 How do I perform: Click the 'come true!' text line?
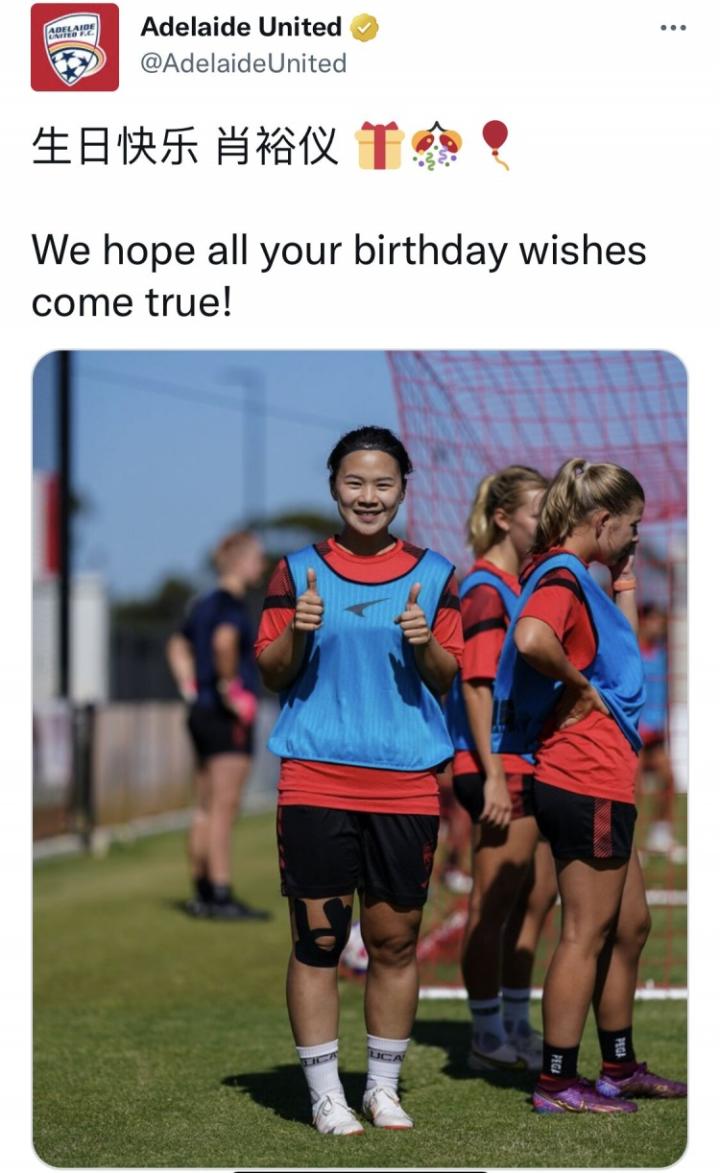coord(132,302)
